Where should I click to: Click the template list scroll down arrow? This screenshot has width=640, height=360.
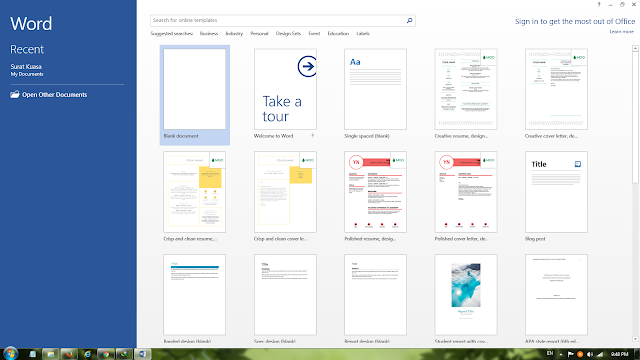coord(635,339)
